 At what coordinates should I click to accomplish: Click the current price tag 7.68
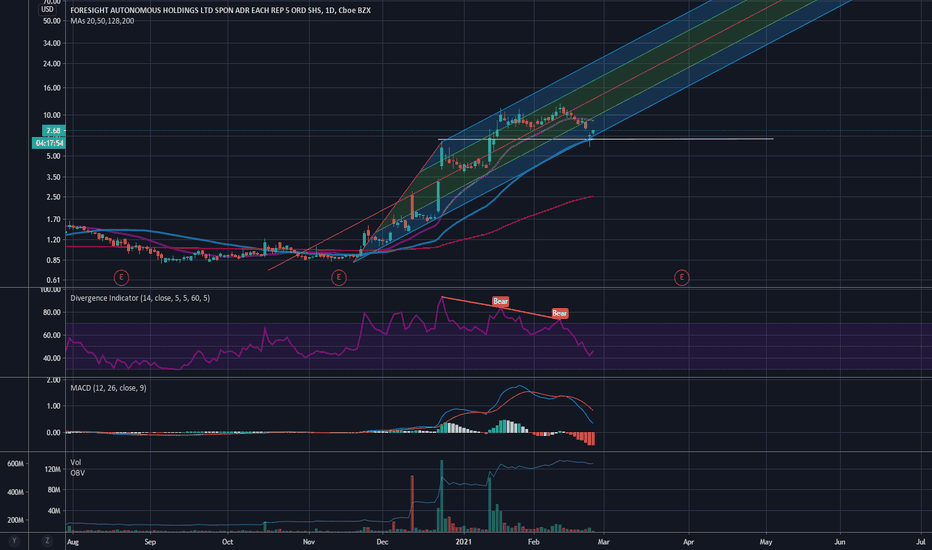click(53, 131)
